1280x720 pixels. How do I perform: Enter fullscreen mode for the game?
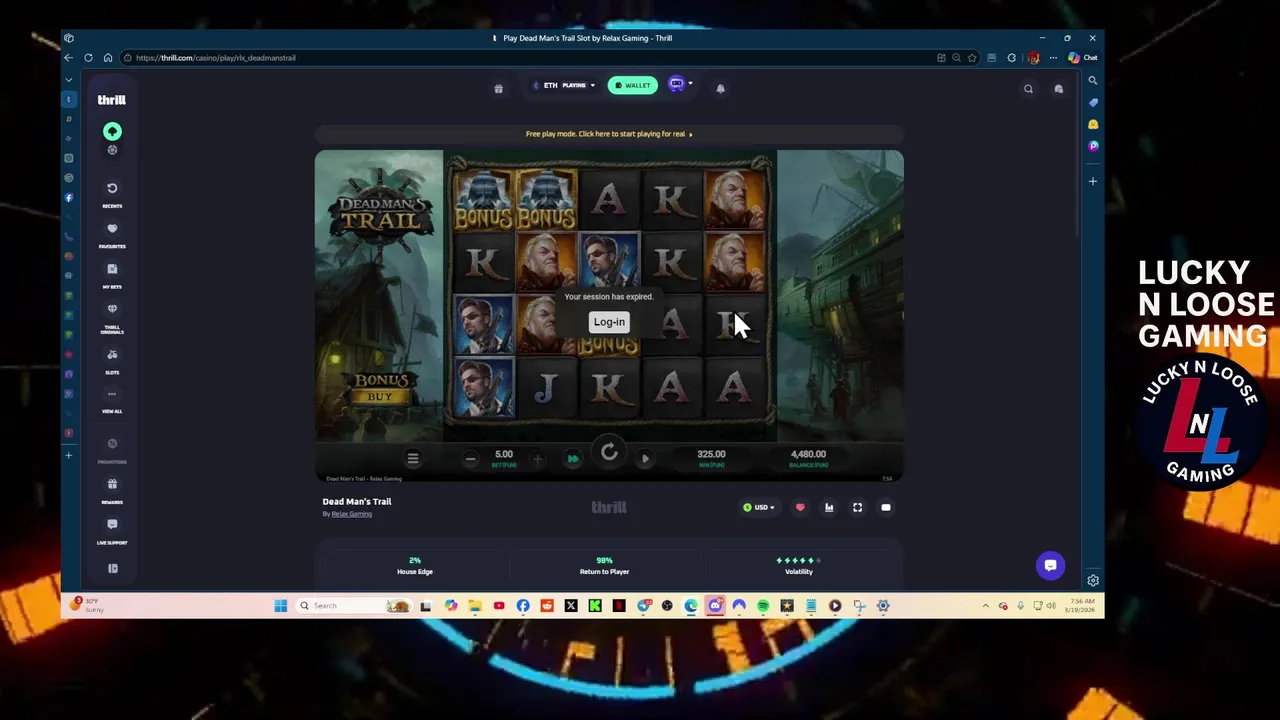[x=857, y=508]
